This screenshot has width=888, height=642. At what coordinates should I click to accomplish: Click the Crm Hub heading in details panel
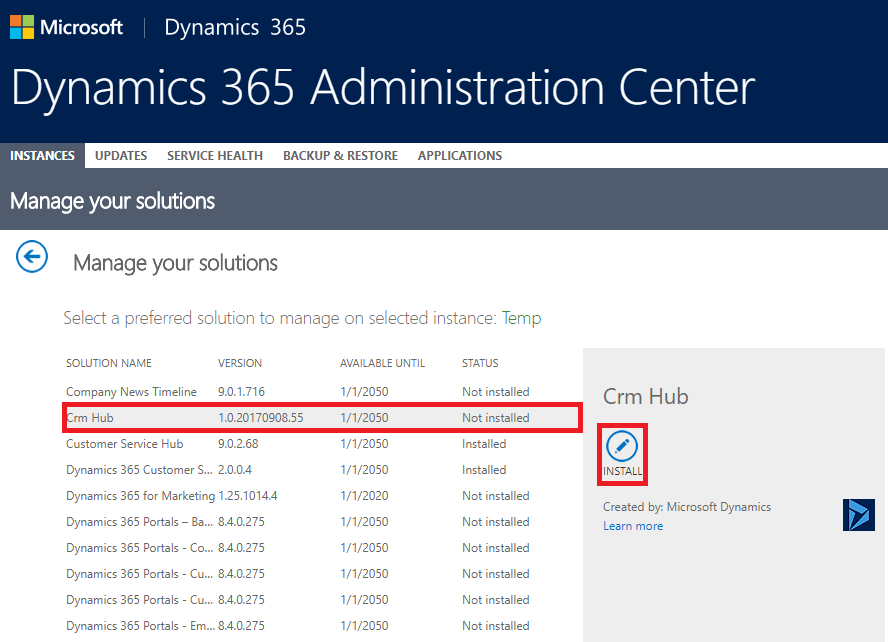tap(646, 397)
